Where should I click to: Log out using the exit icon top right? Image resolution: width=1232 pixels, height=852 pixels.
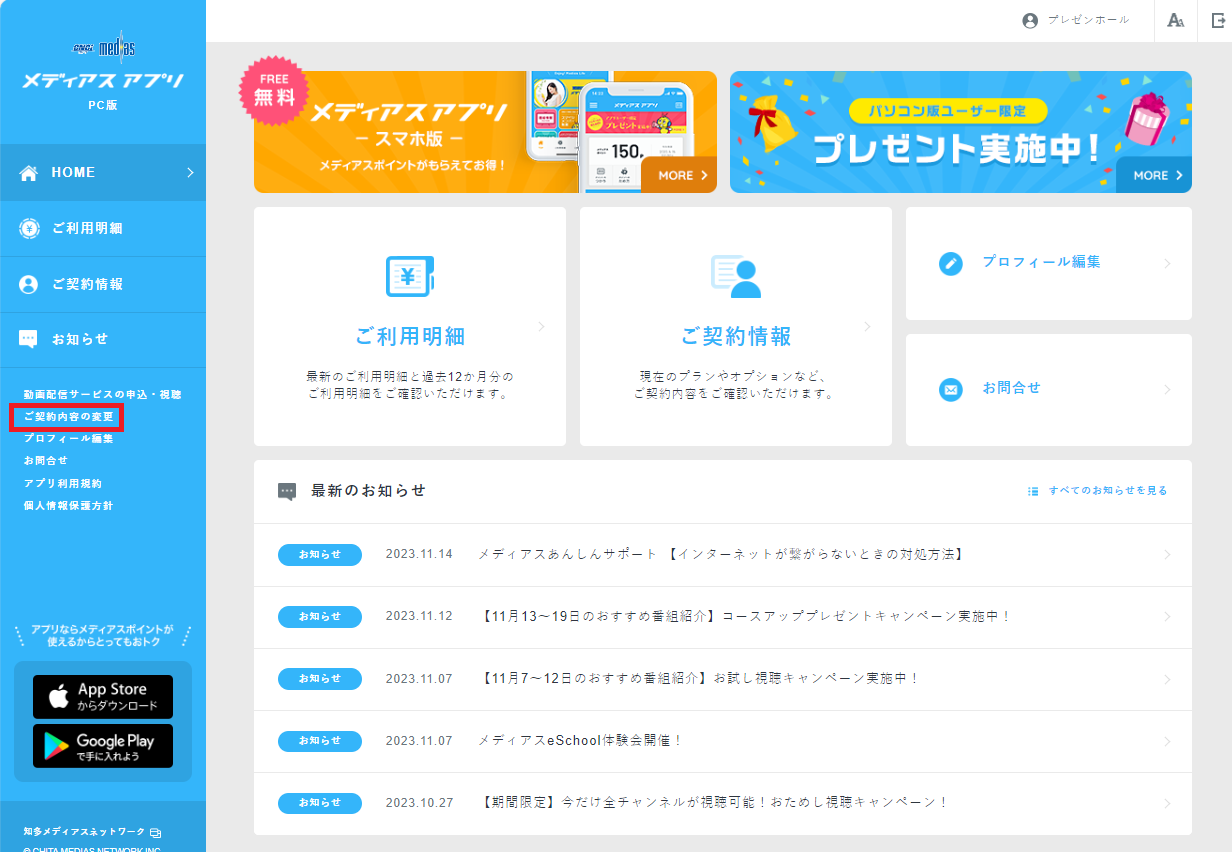tap(1220, 20)
